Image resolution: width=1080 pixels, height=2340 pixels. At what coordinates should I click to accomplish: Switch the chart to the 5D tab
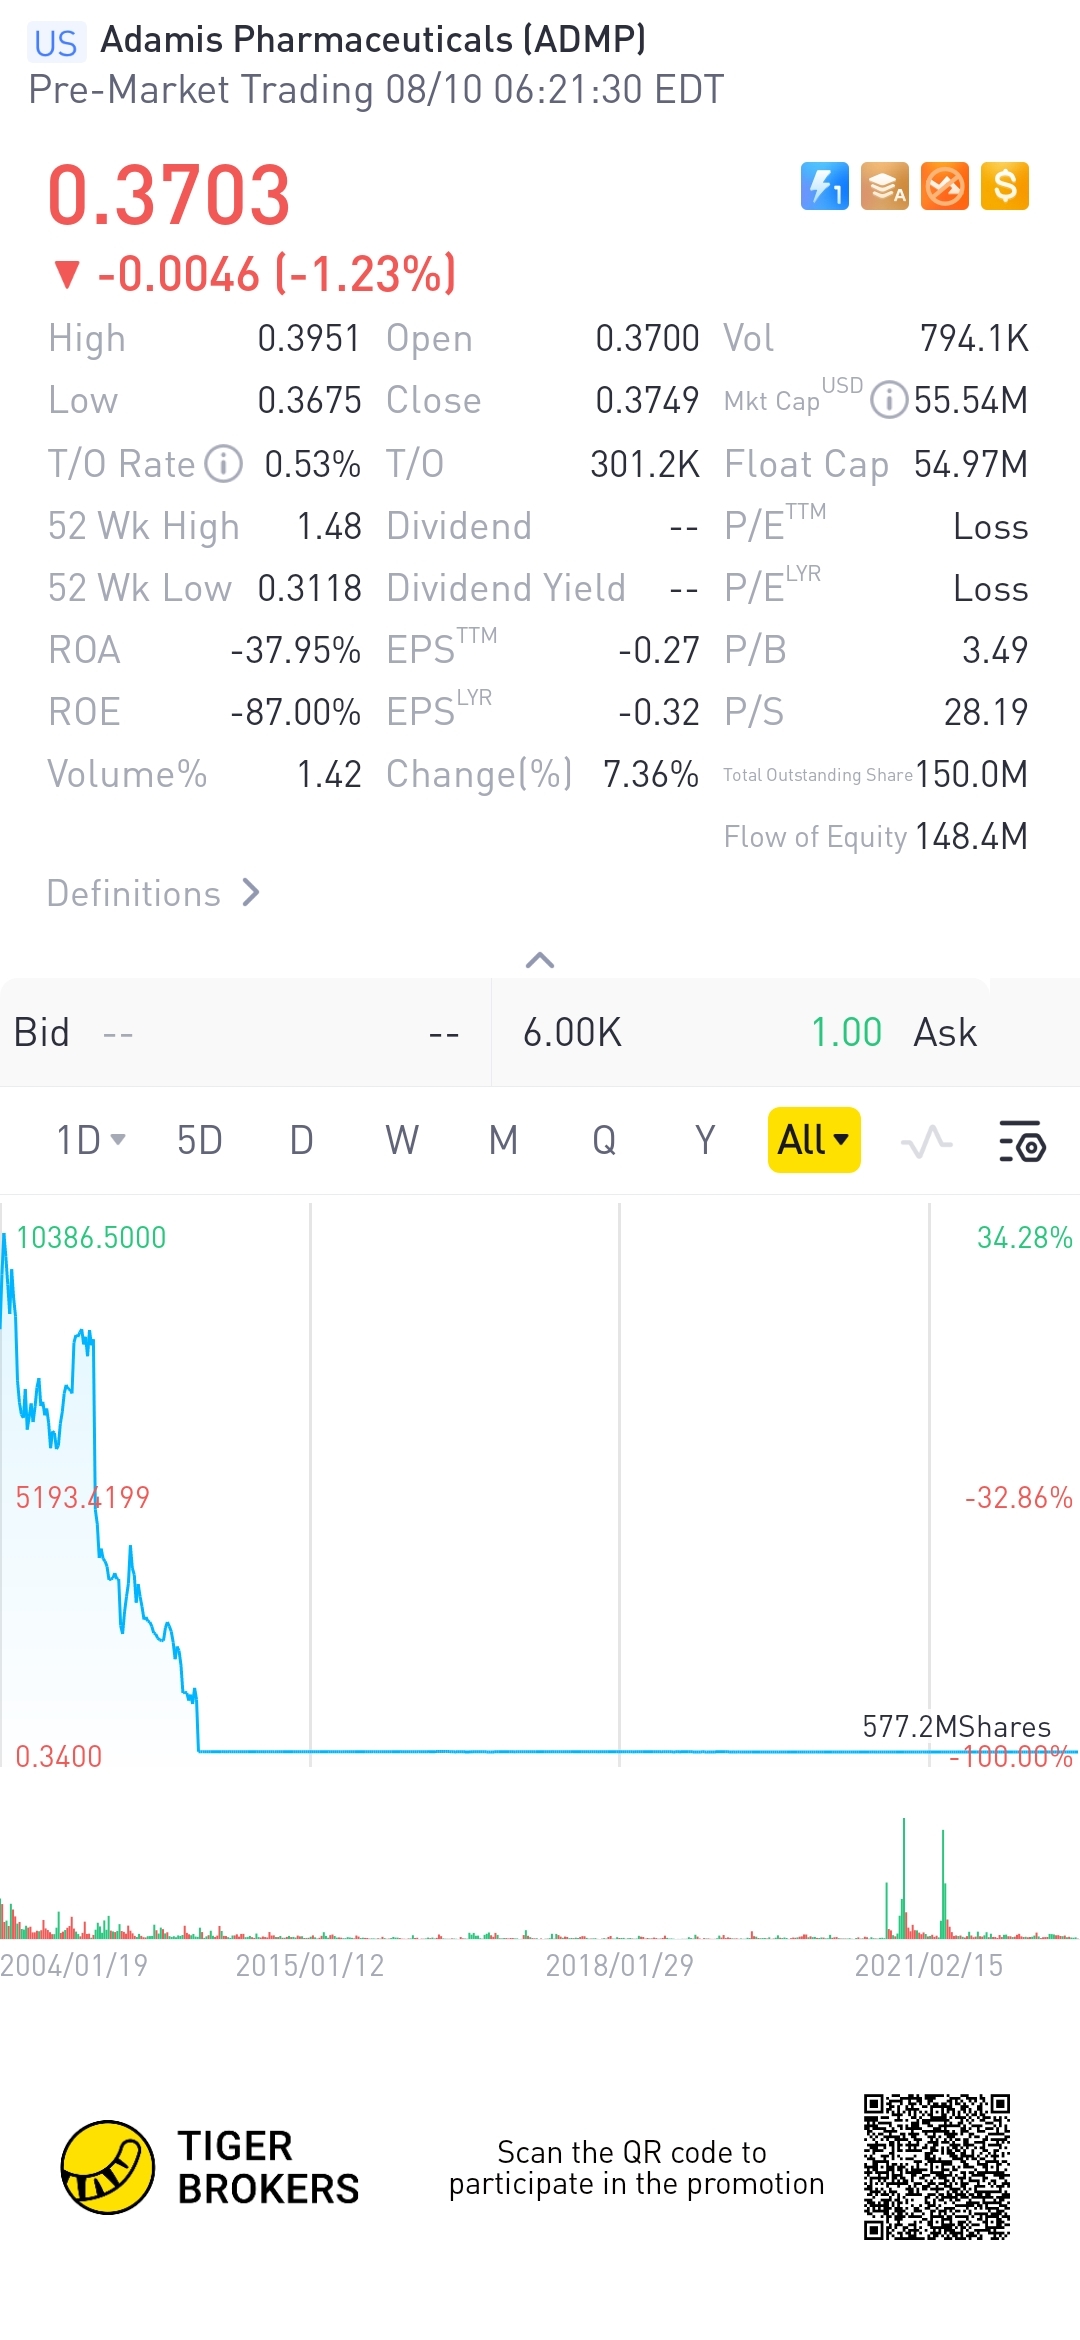[199, 1140]
